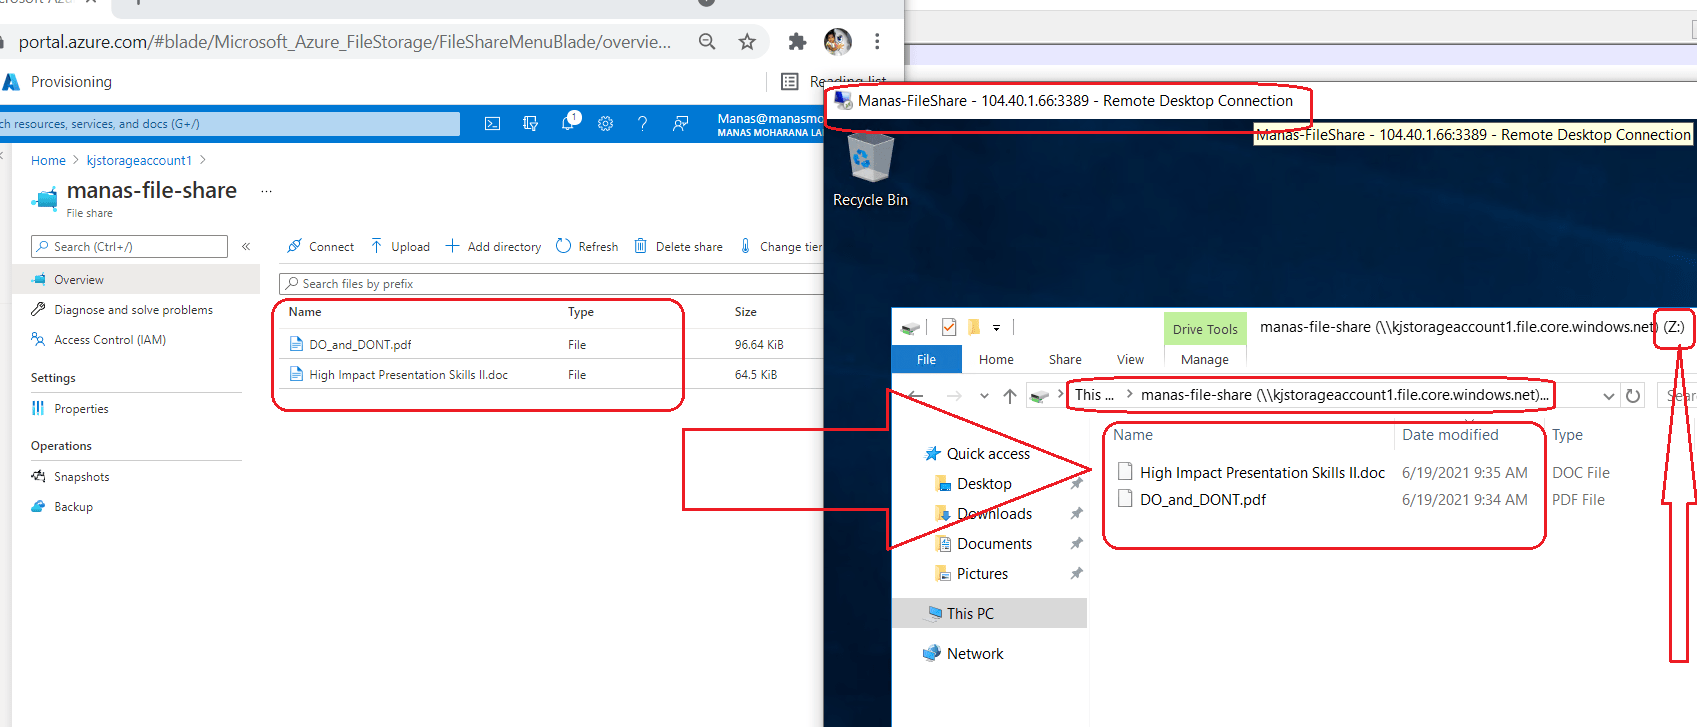
Task: Expand the address bar history dropdown
Action: coord(1608,396)
